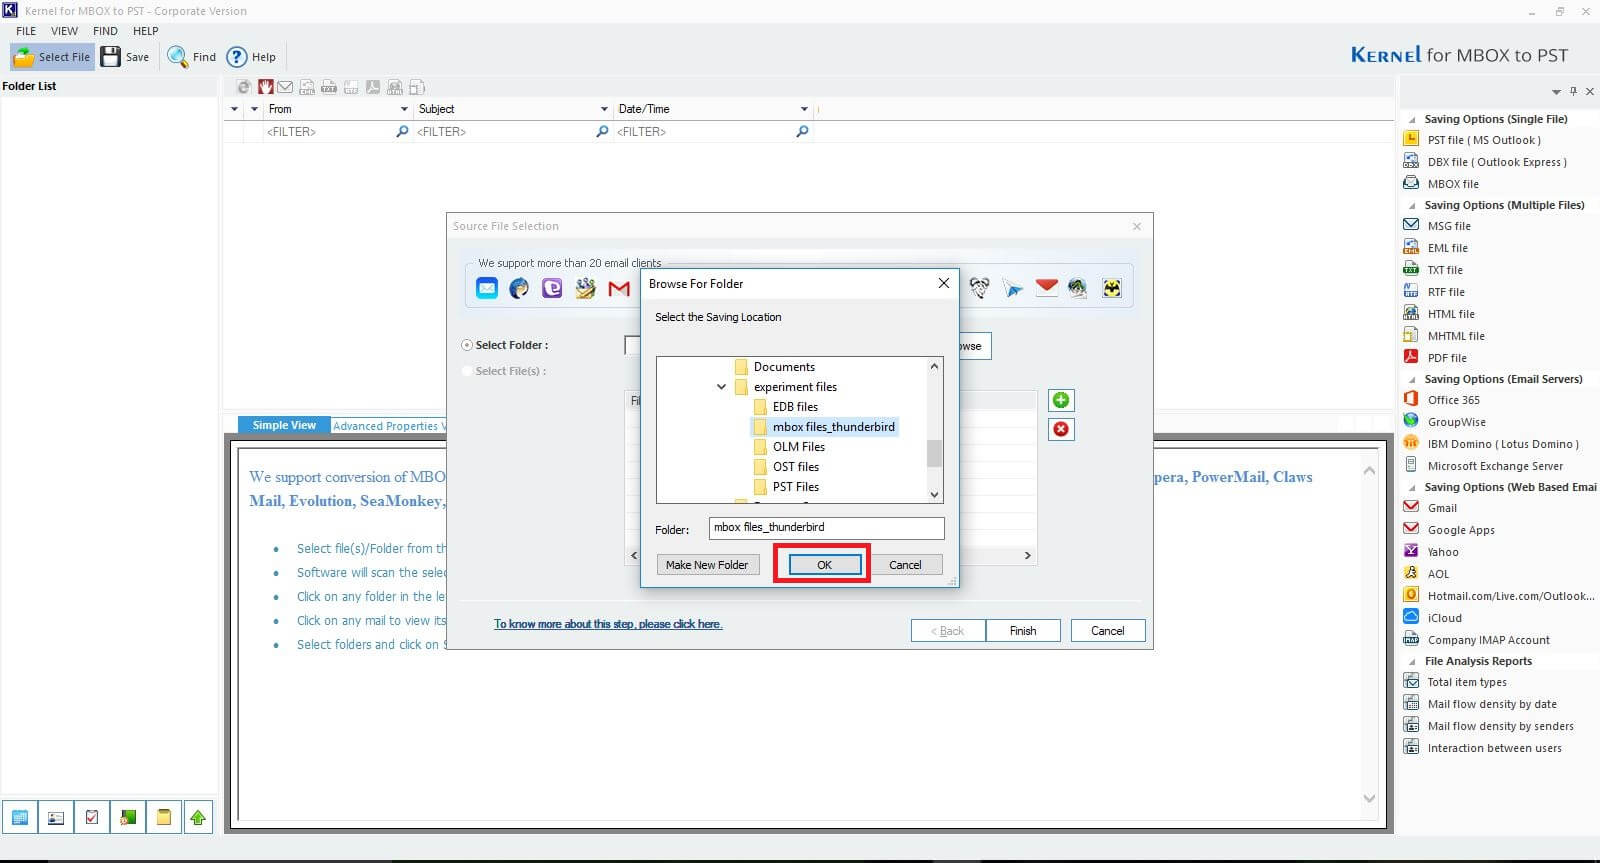Open the Journal green book icon
The width and height of the screenshot is (1600, 863).
128,817
